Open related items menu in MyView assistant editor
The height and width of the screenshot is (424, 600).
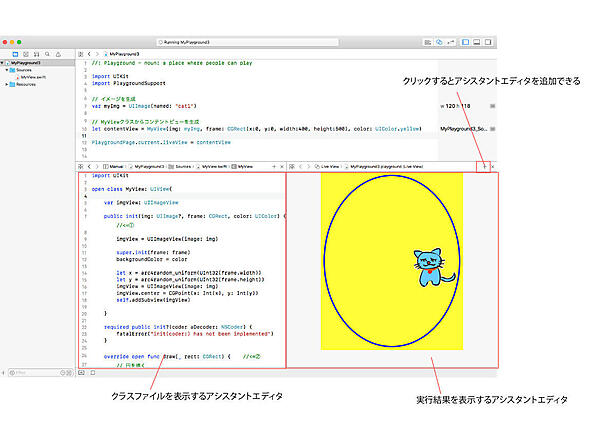point(81,166)
